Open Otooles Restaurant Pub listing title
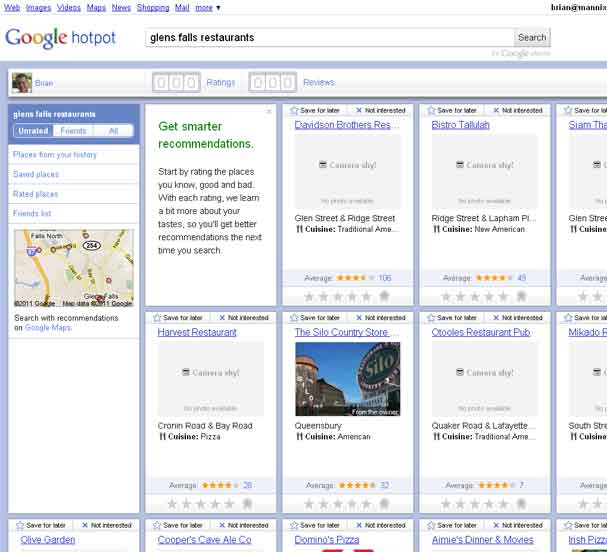 click(x=481, y=332)
